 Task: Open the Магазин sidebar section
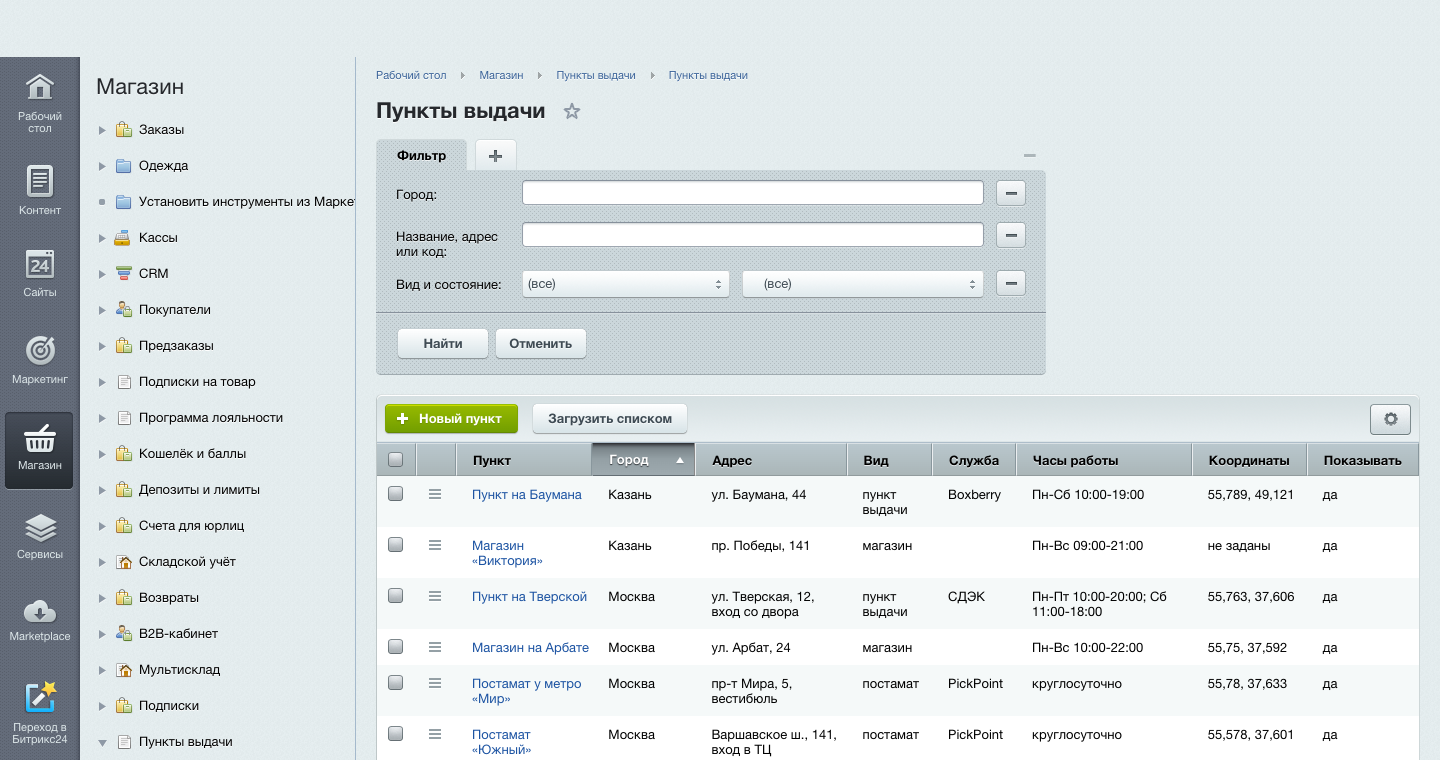pos(40,450)
